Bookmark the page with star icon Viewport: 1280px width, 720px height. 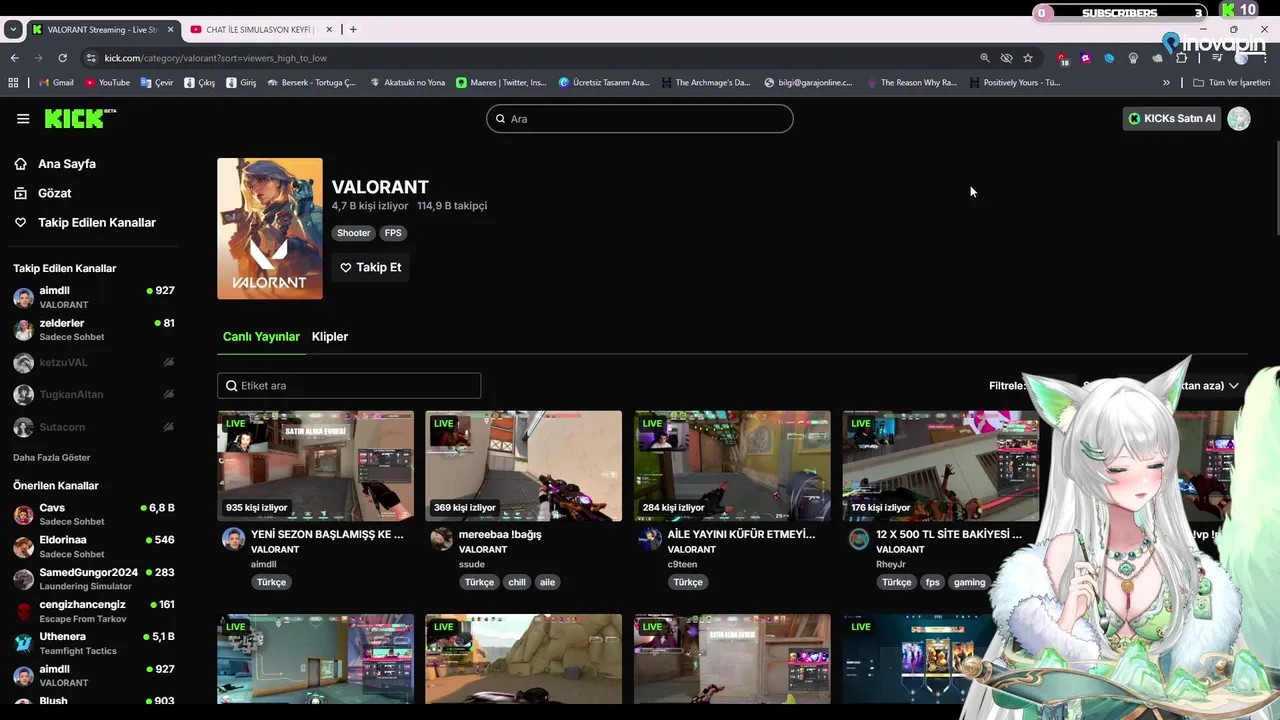(x=1028, y=58)
